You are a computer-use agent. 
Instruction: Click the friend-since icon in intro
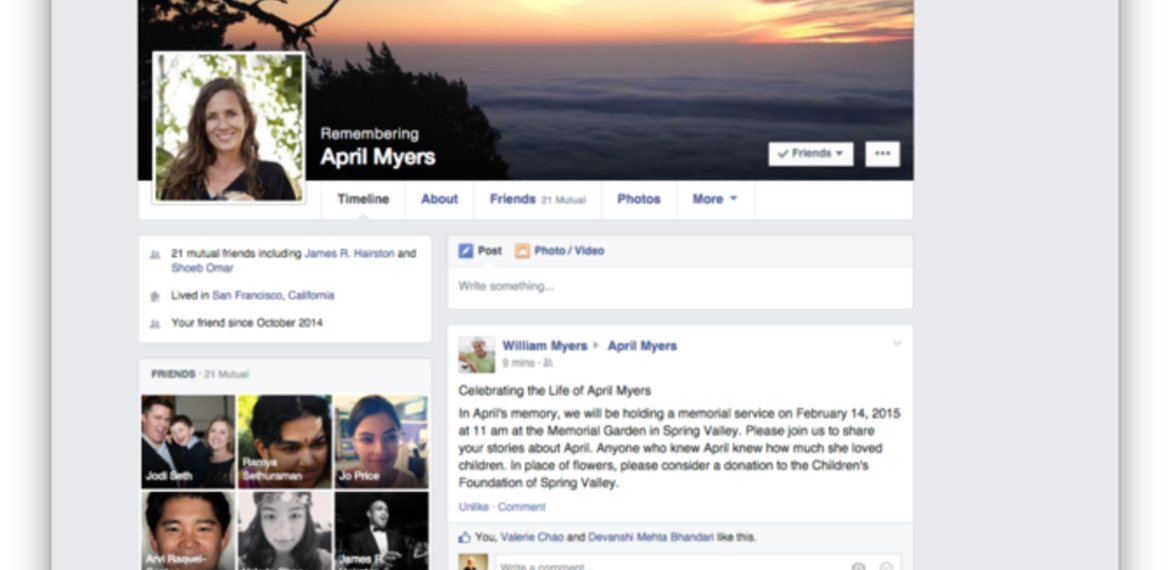[155, 324]
